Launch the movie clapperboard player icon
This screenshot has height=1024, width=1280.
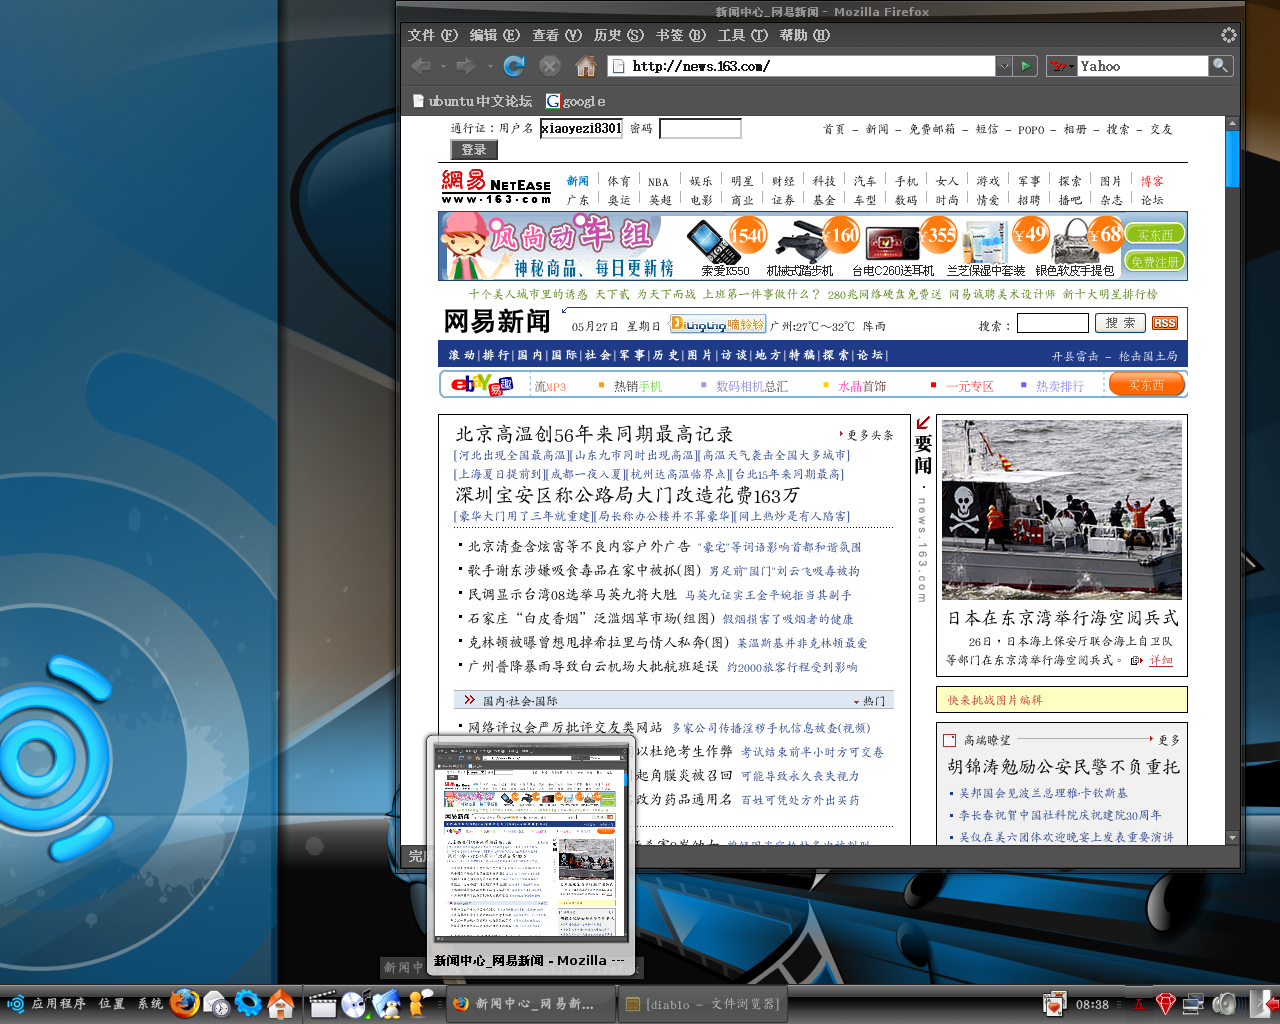[322, 1004]
